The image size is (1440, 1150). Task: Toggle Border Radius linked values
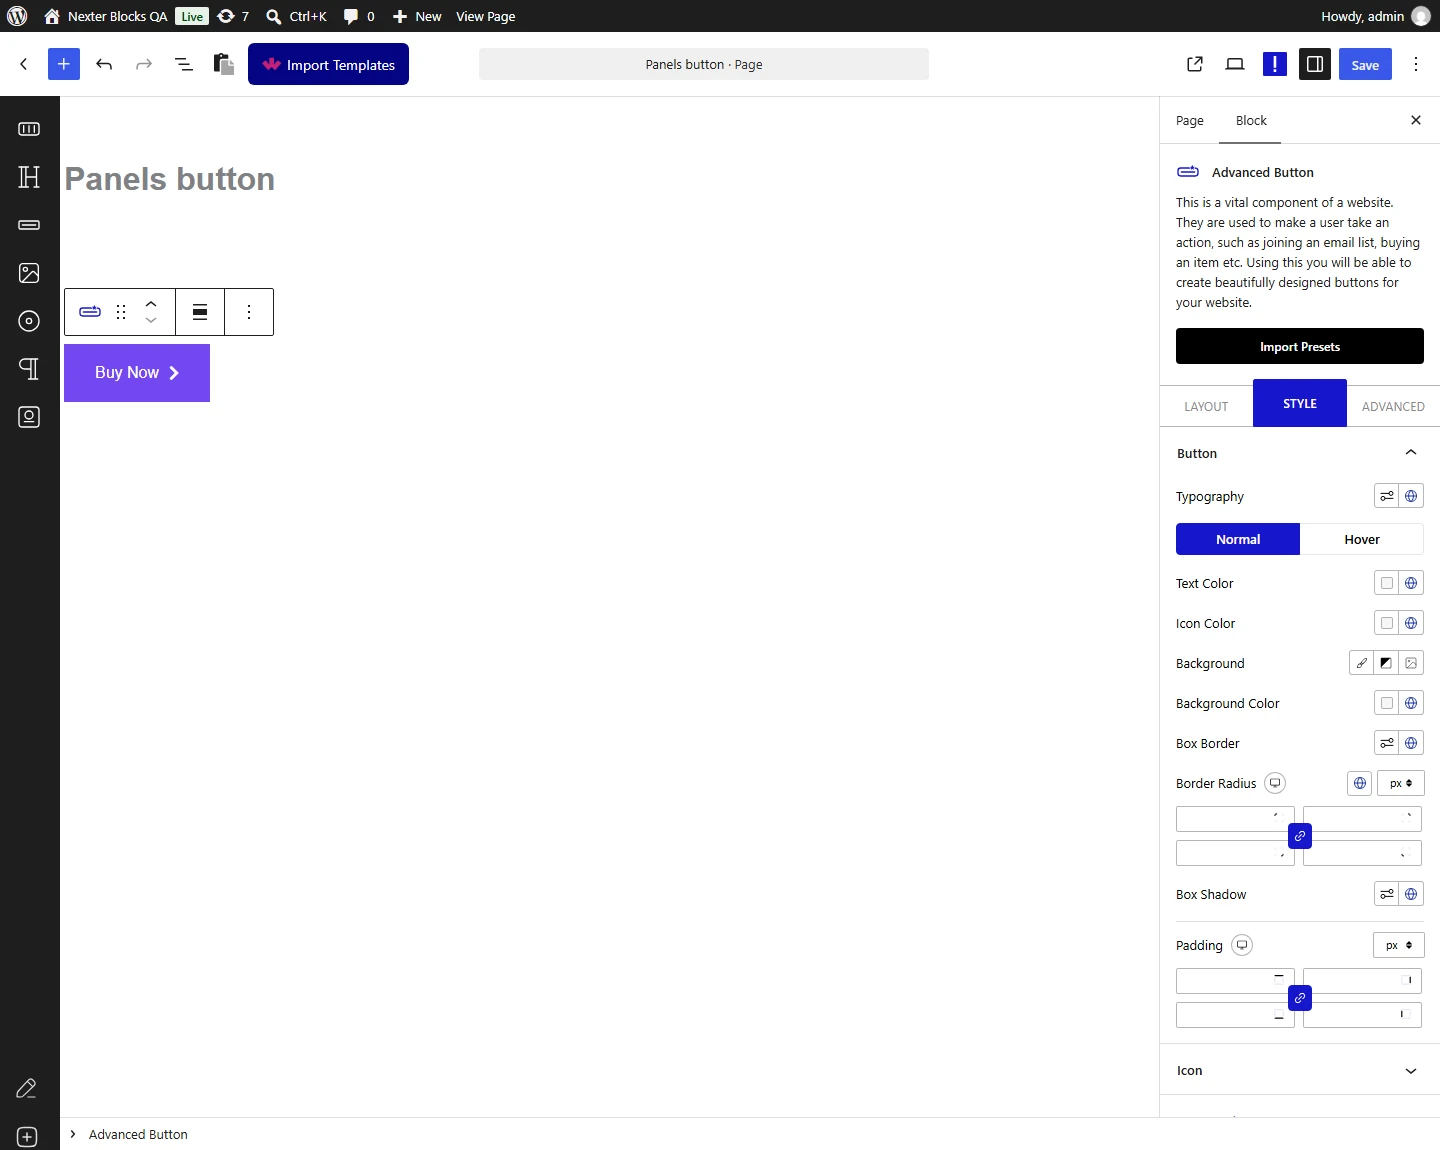point(1300,836)
